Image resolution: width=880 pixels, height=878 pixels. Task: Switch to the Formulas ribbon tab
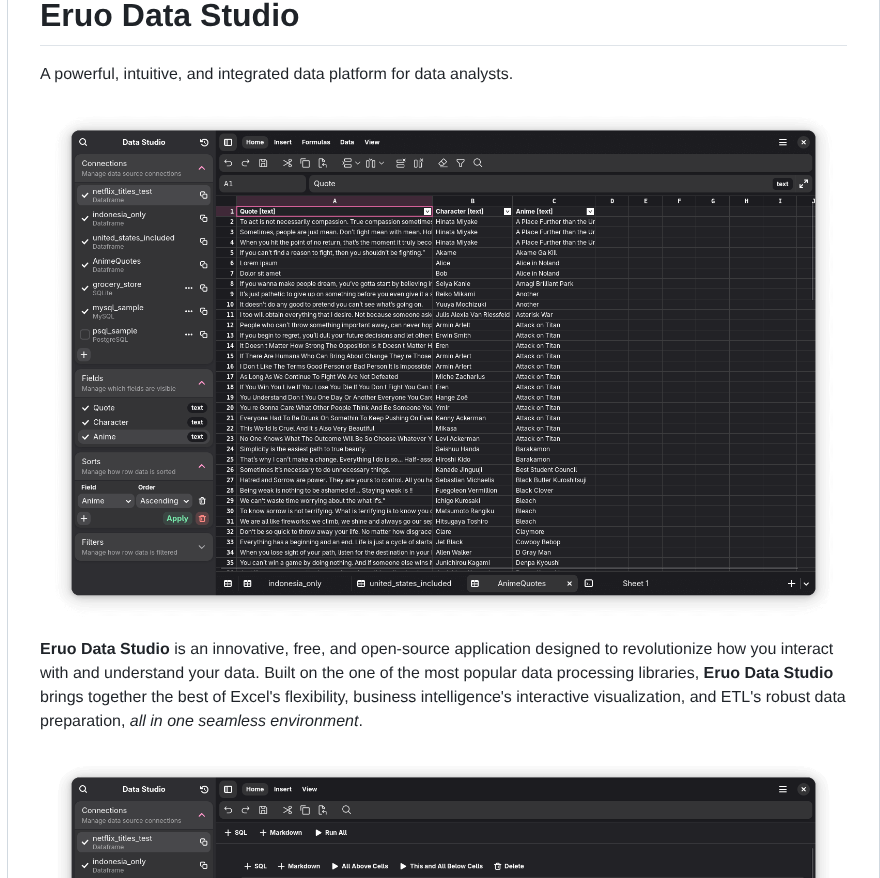pyautogui.click(x=316, y=142)
